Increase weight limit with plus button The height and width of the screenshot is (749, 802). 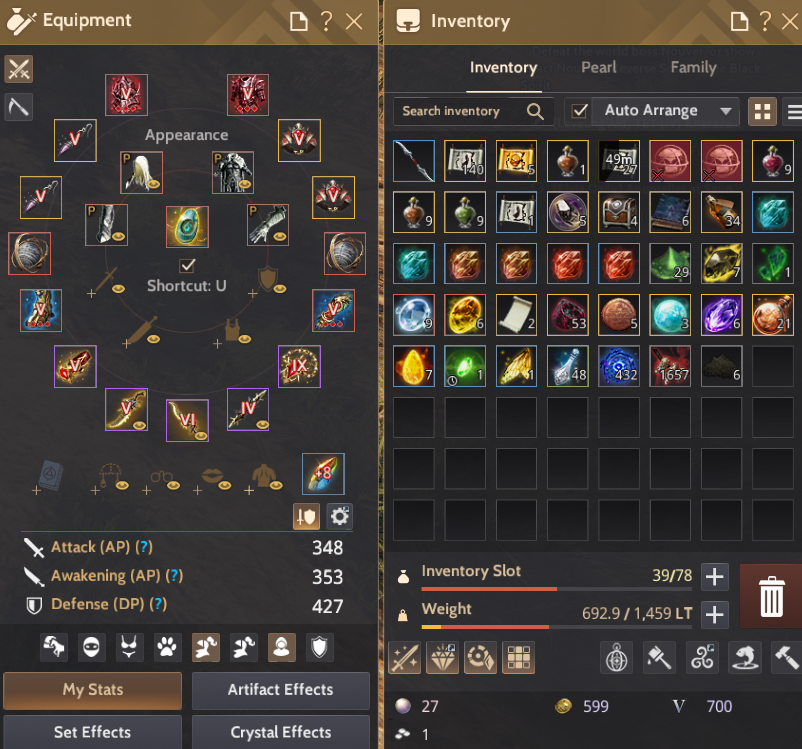[x=715, y=614]
